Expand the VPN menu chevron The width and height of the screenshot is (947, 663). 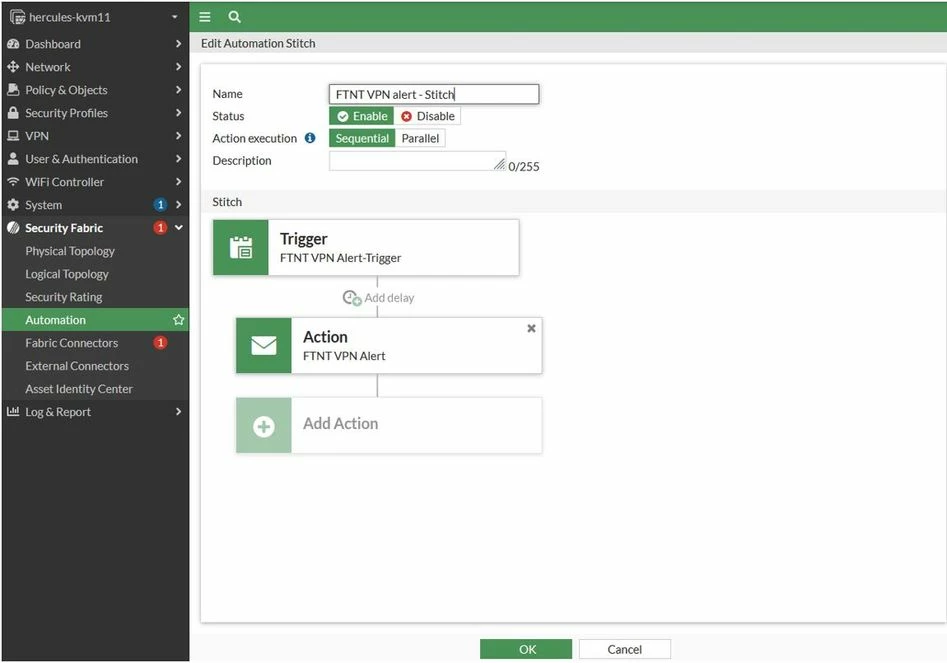pyautogui.click(x=178, y=135)
